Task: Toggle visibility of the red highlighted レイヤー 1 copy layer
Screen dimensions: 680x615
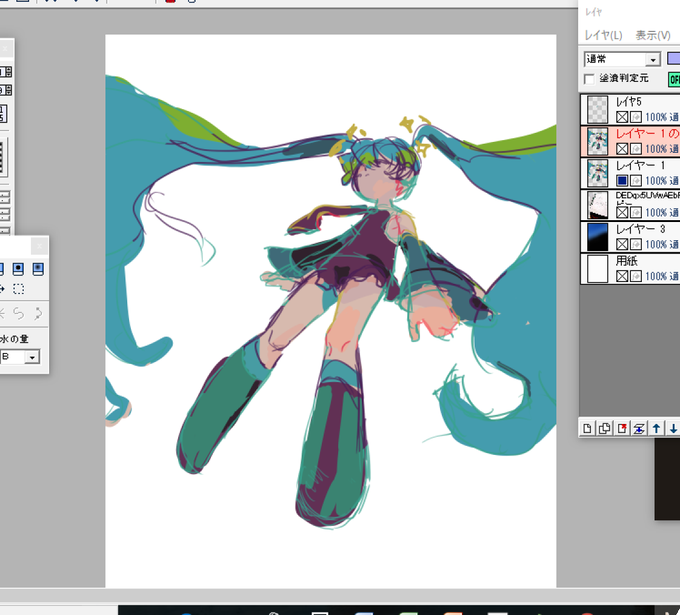Action: pos(622,149)
